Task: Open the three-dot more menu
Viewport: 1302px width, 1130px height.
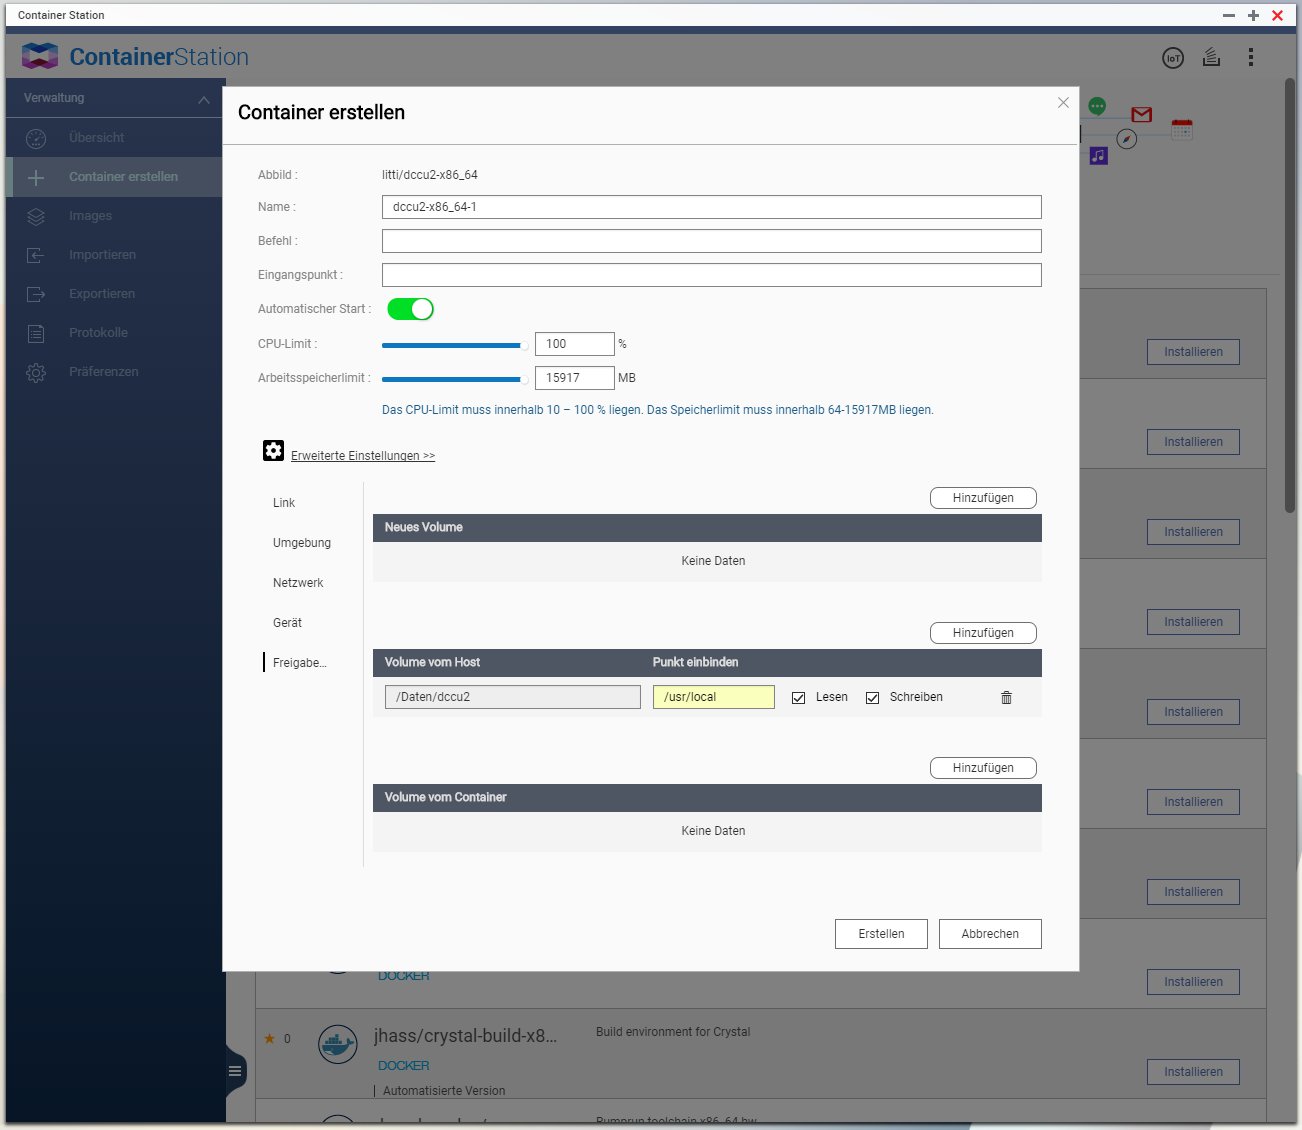Action: coord(1251,57)
